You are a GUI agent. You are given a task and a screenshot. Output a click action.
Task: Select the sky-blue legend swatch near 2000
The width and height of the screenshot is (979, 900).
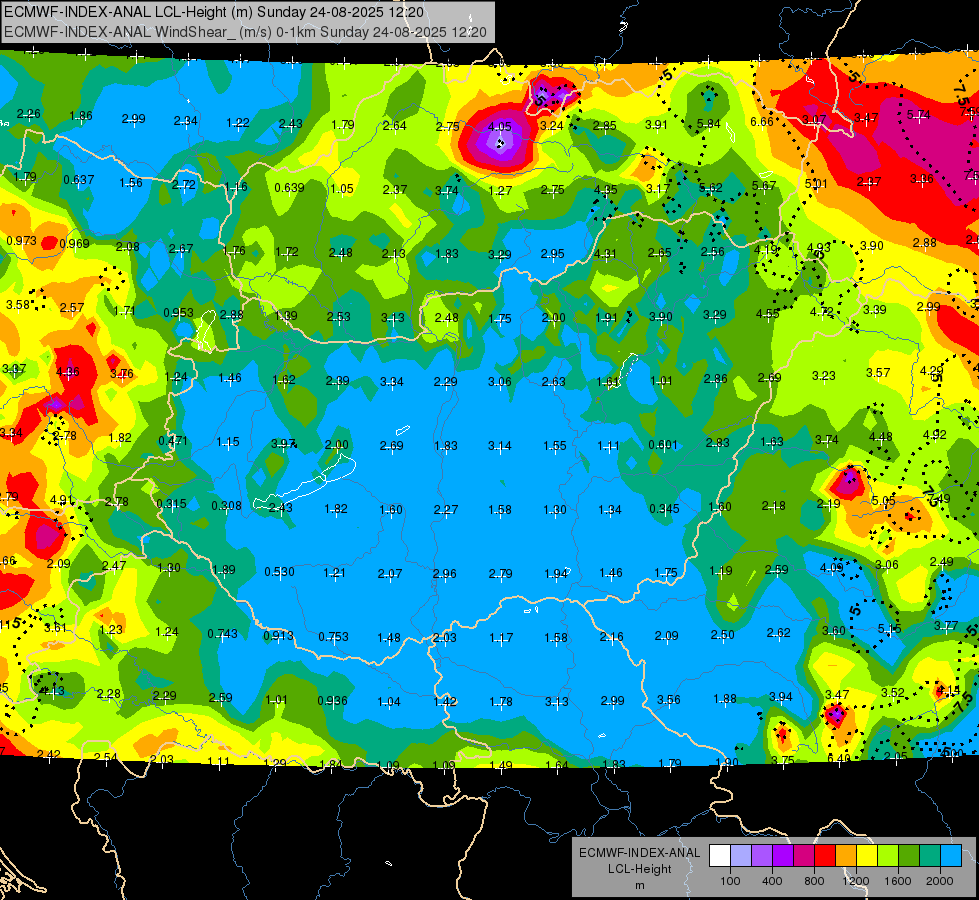951,856
